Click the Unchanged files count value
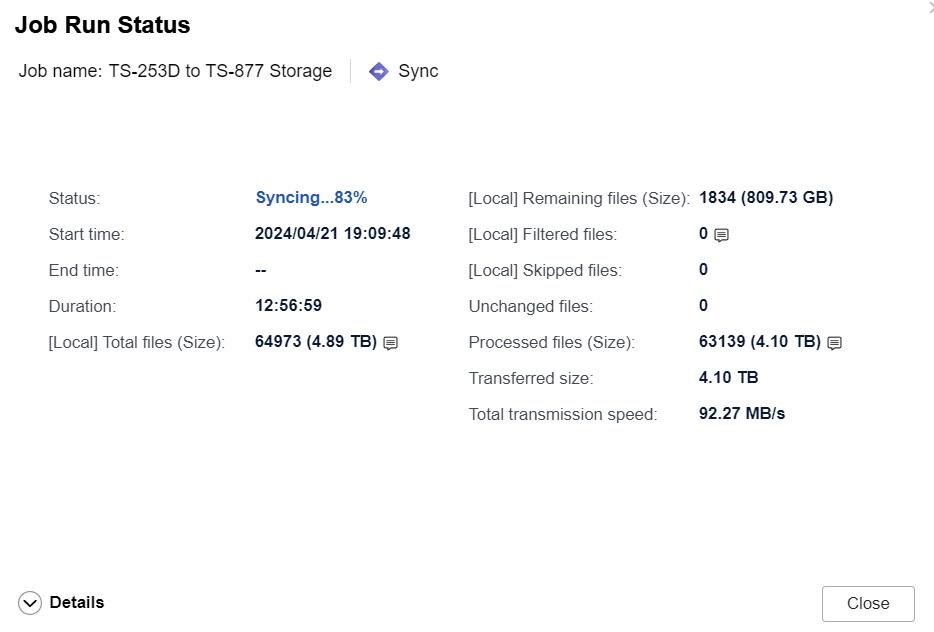The width and height of the screenshot is (934, 632). [703, 305]
